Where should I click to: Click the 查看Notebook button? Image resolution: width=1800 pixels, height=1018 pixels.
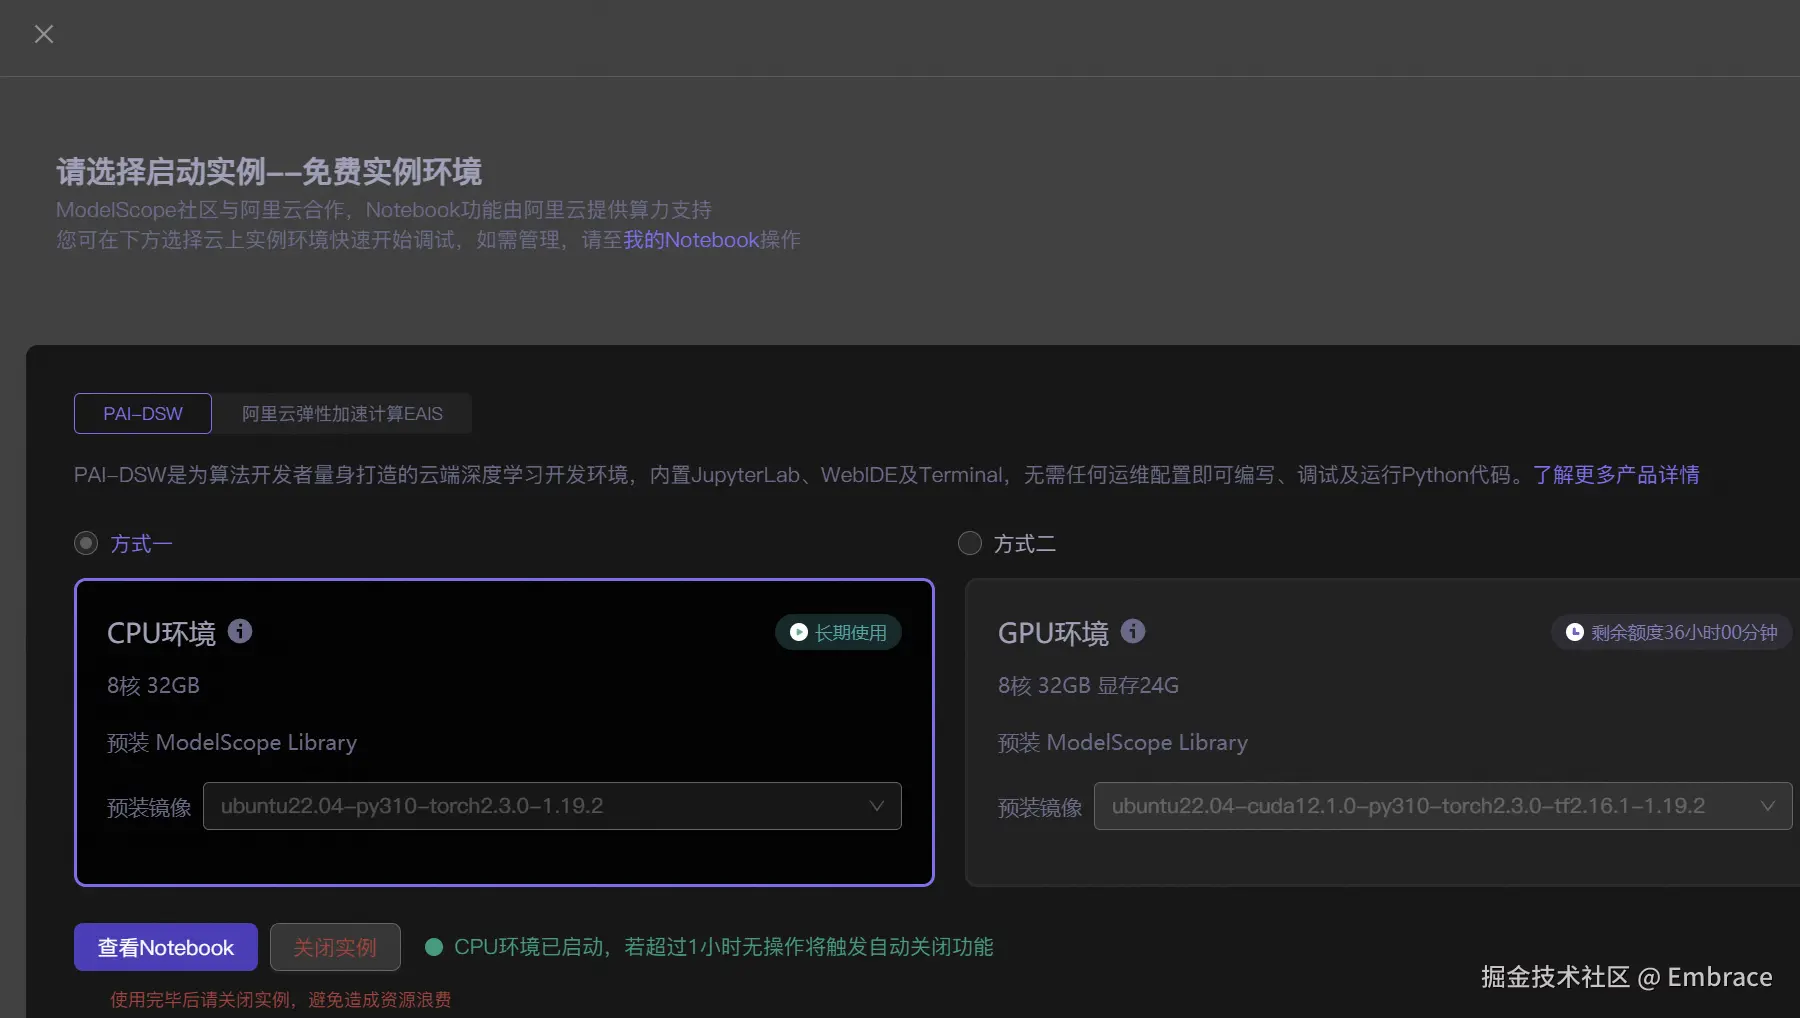click(166, 947)
